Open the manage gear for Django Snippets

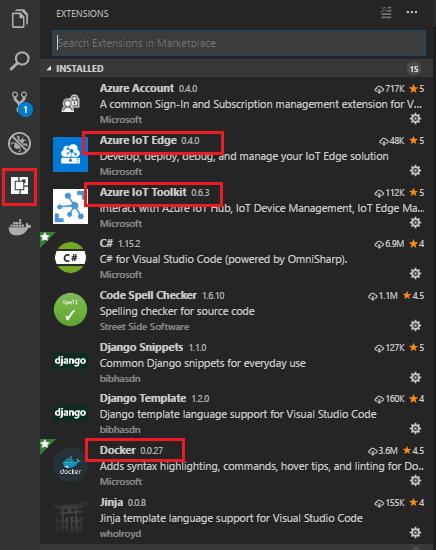click(416, 378)
